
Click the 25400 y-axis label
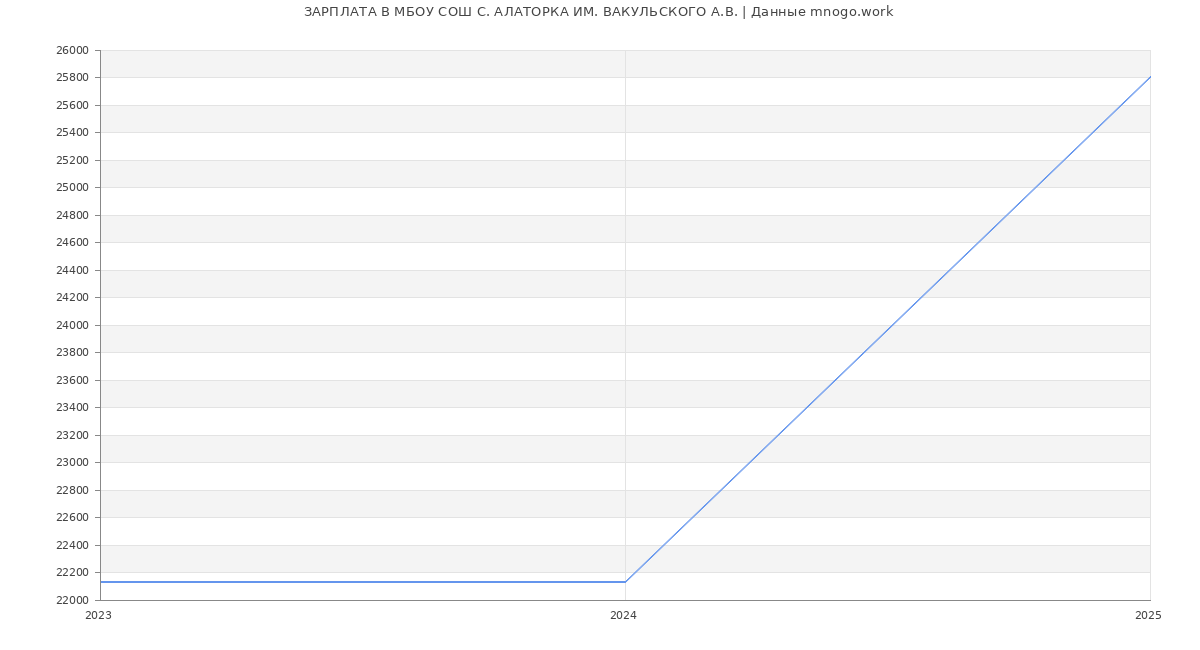[x=72, y=132]
